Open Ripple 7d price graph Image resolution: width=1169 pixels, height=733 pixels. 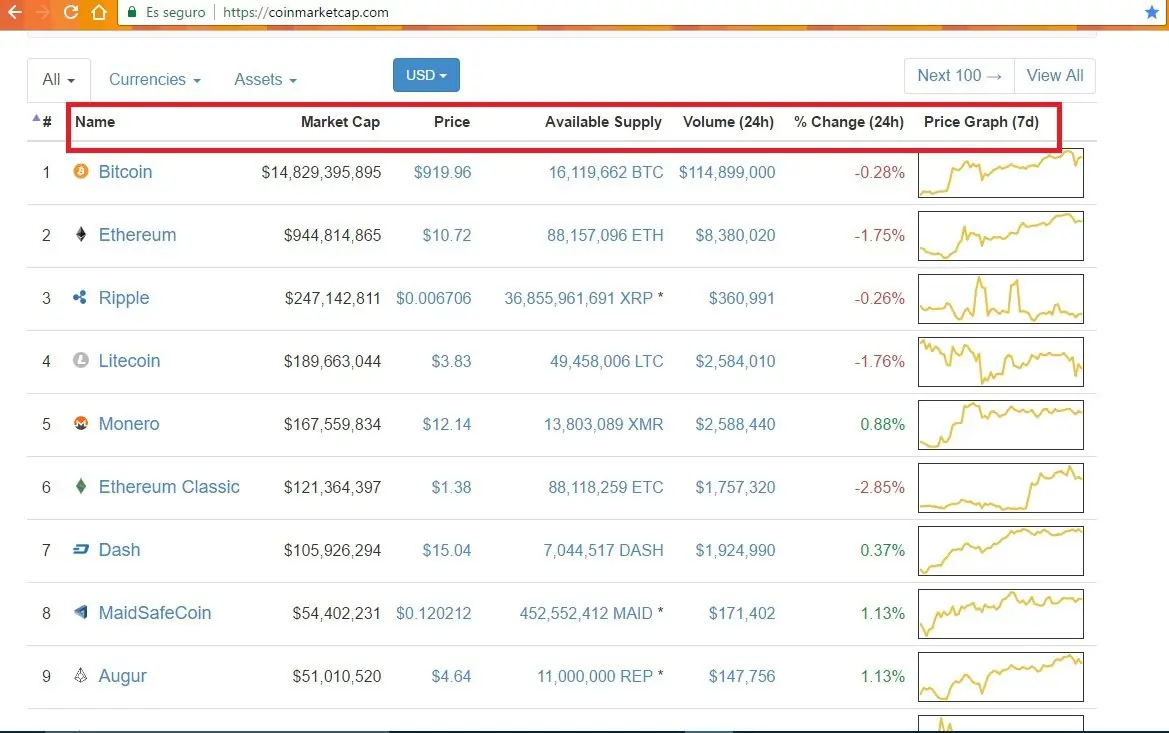pos(1001,299)
